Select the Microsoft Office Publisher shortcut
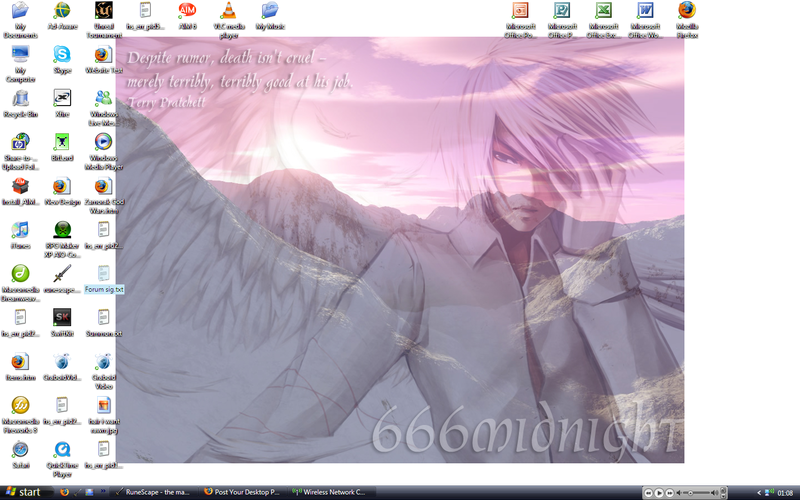The image size is (800, 500). [x=562, y=19]
